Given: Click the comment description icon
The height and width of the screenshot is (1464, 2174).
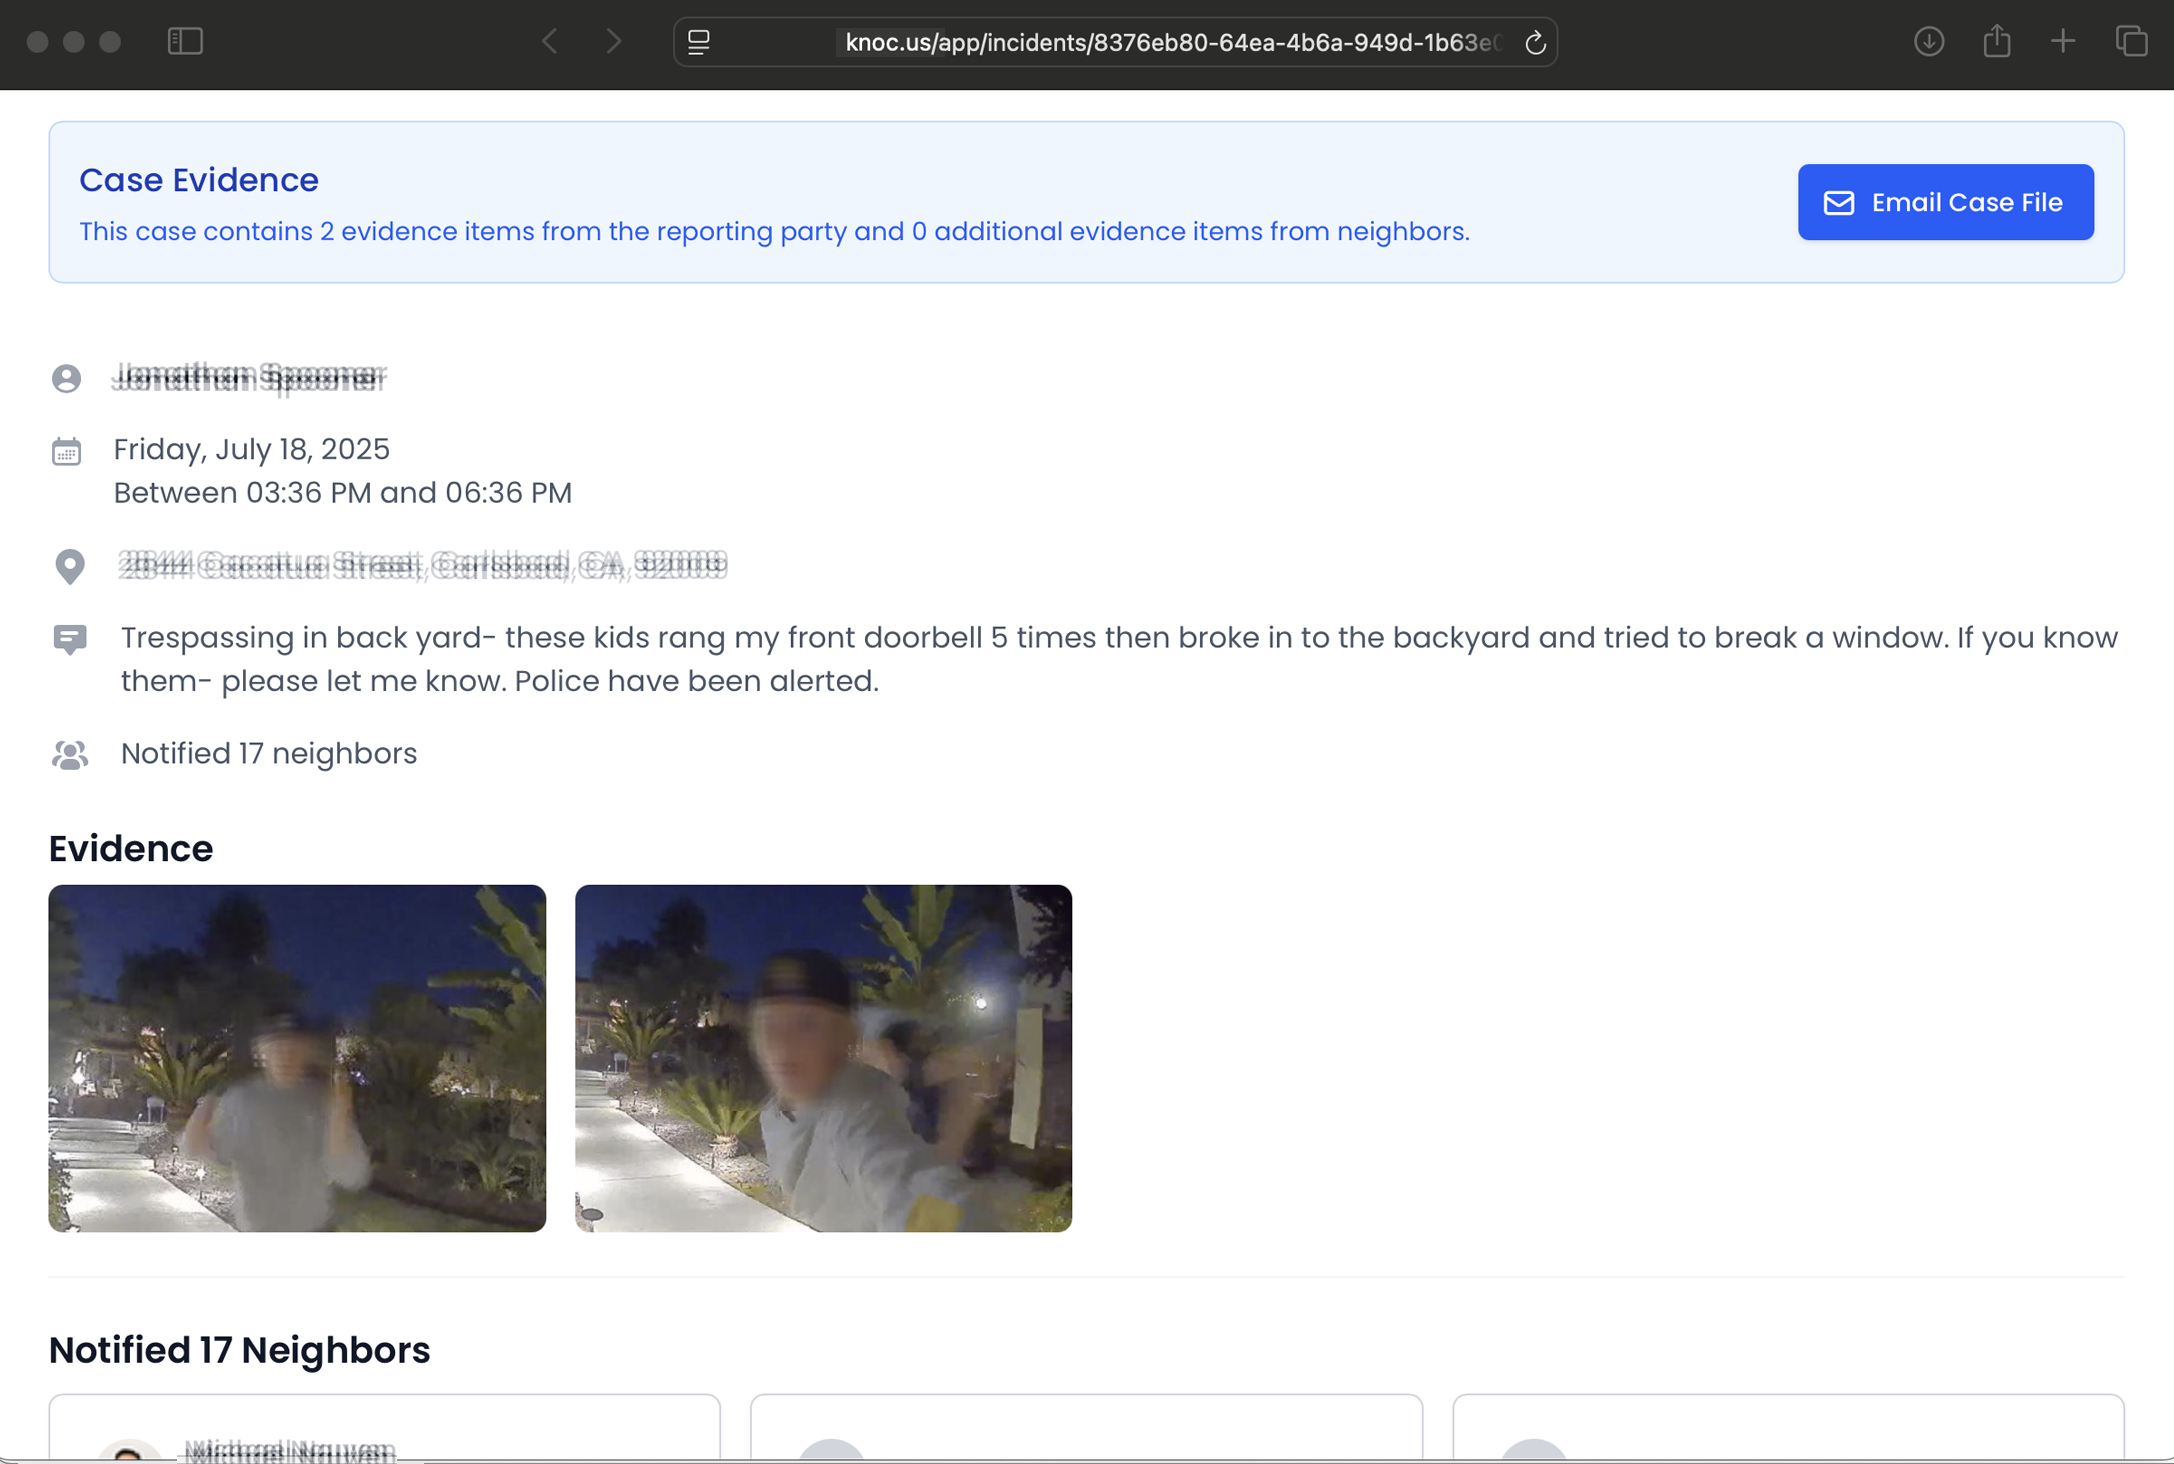Looking at the screenshot, I should 70,639.
